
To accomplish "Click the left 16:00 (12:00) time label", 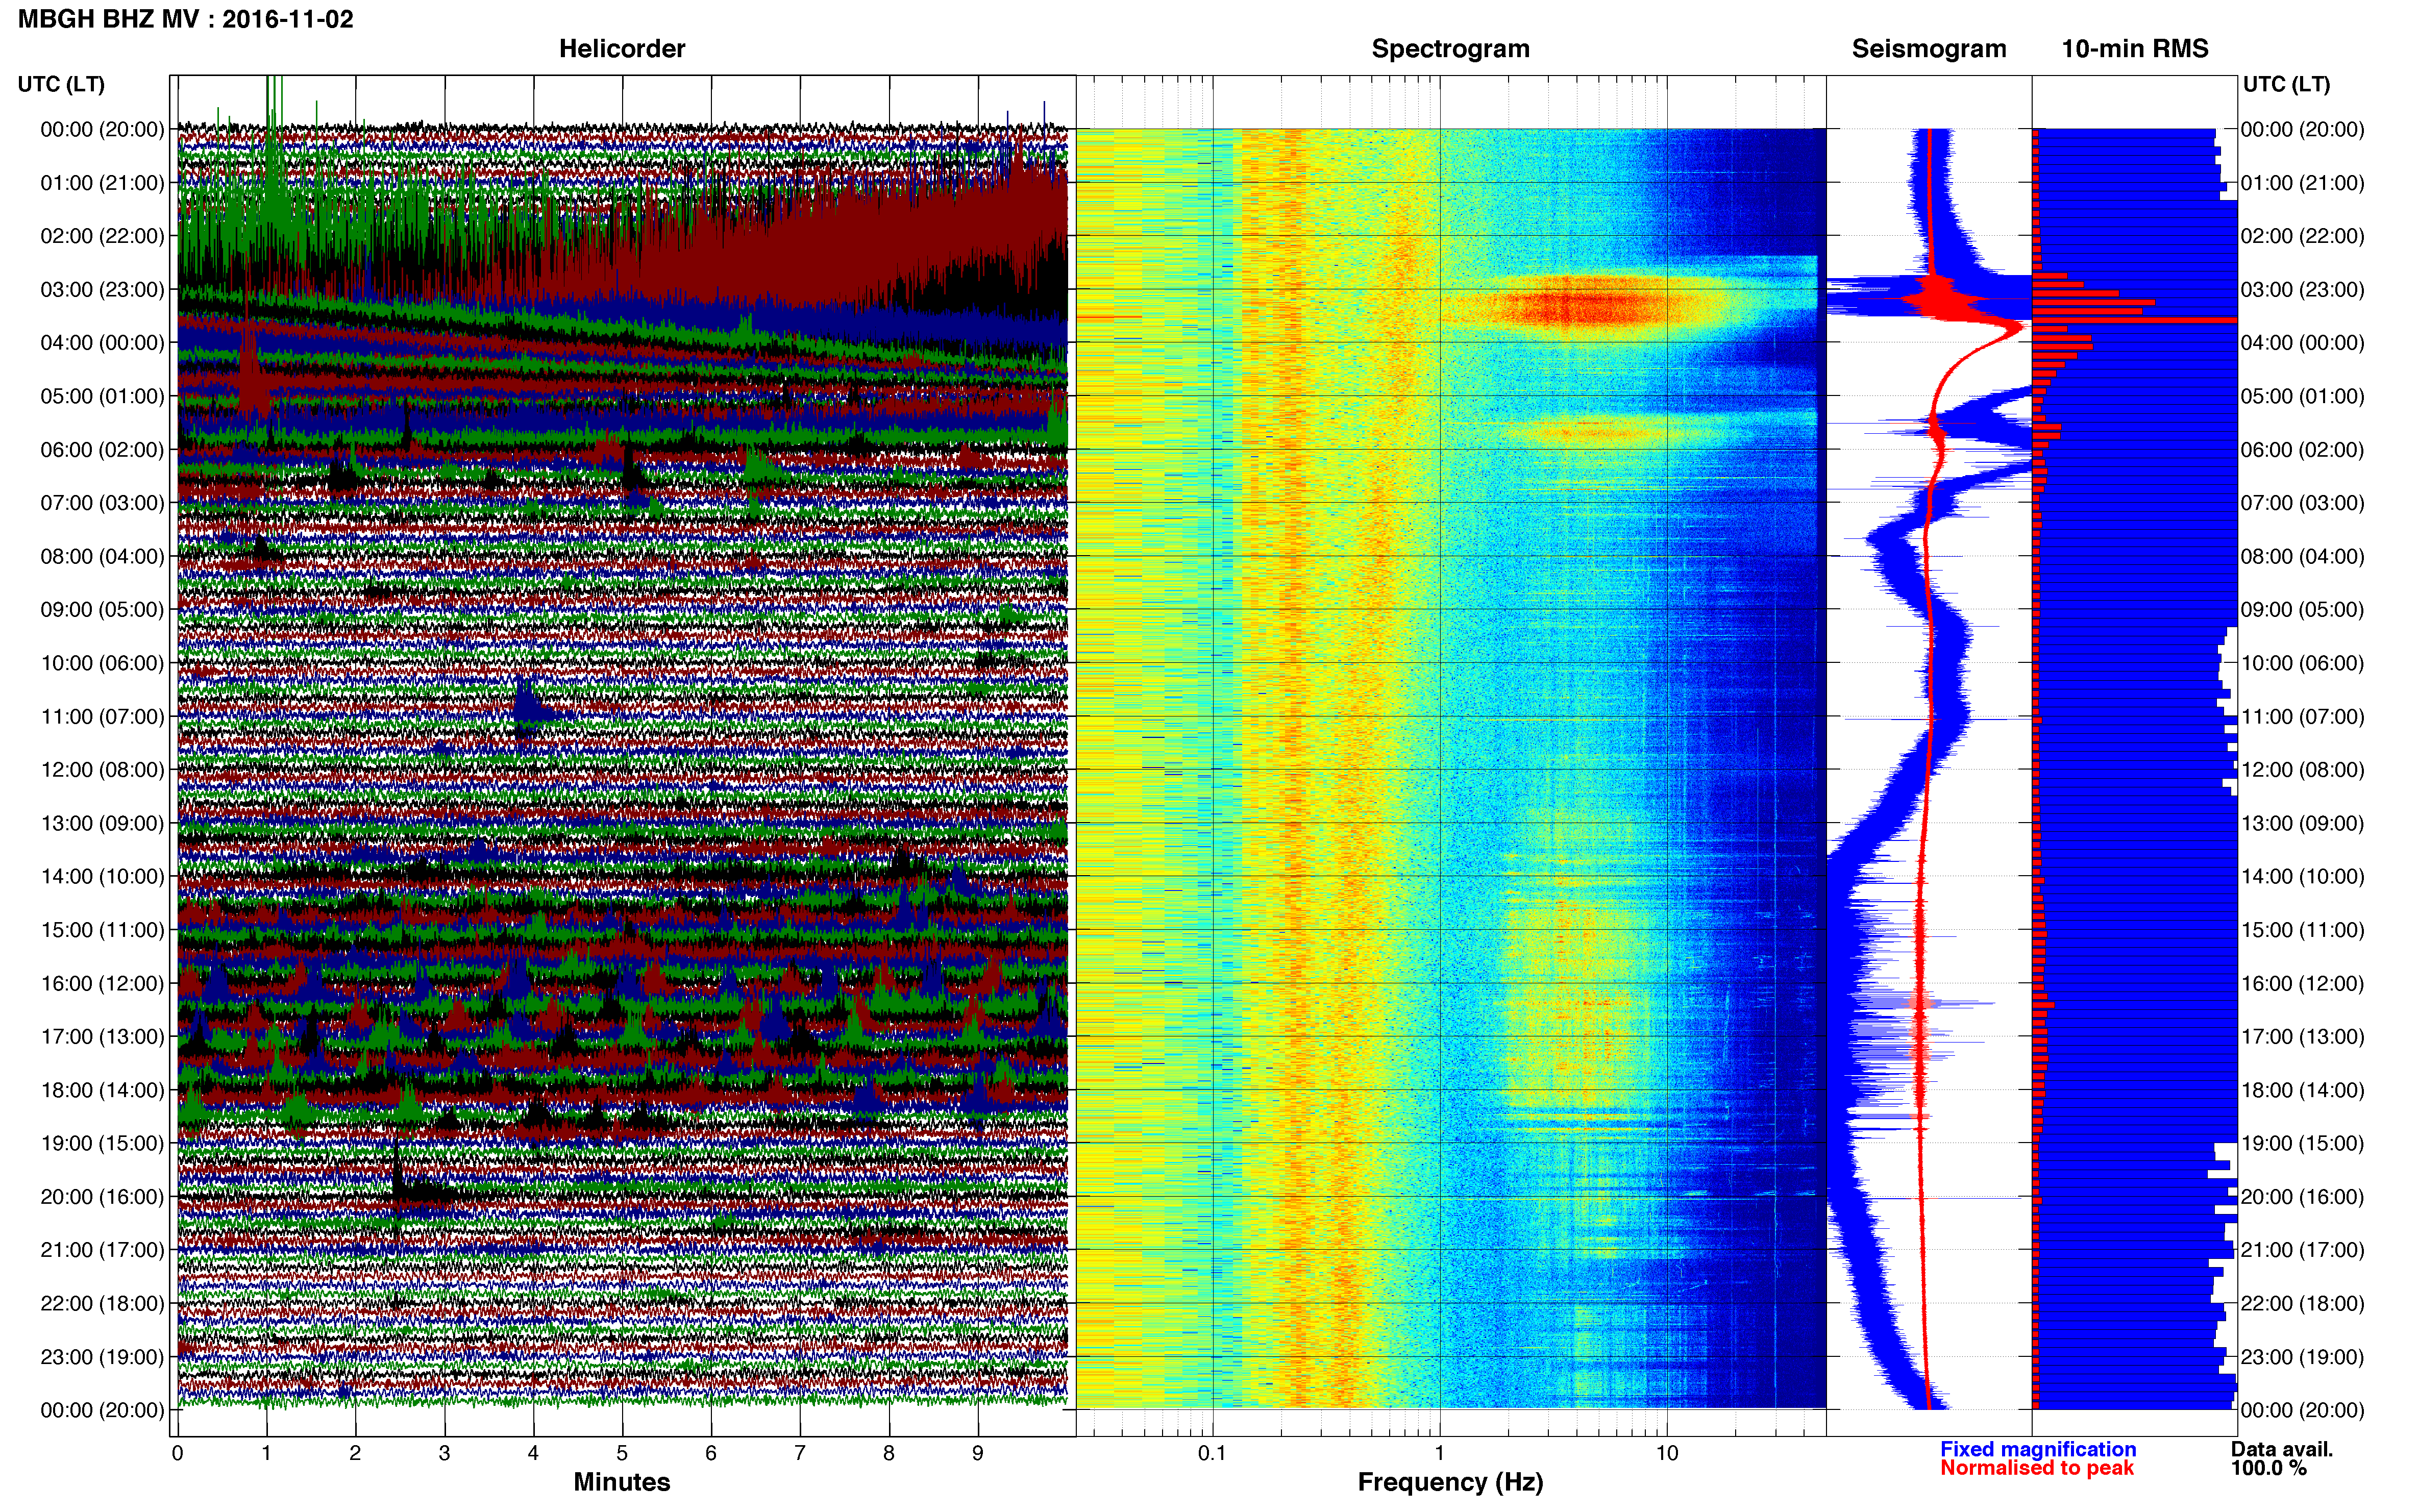I will pos(102,984).
